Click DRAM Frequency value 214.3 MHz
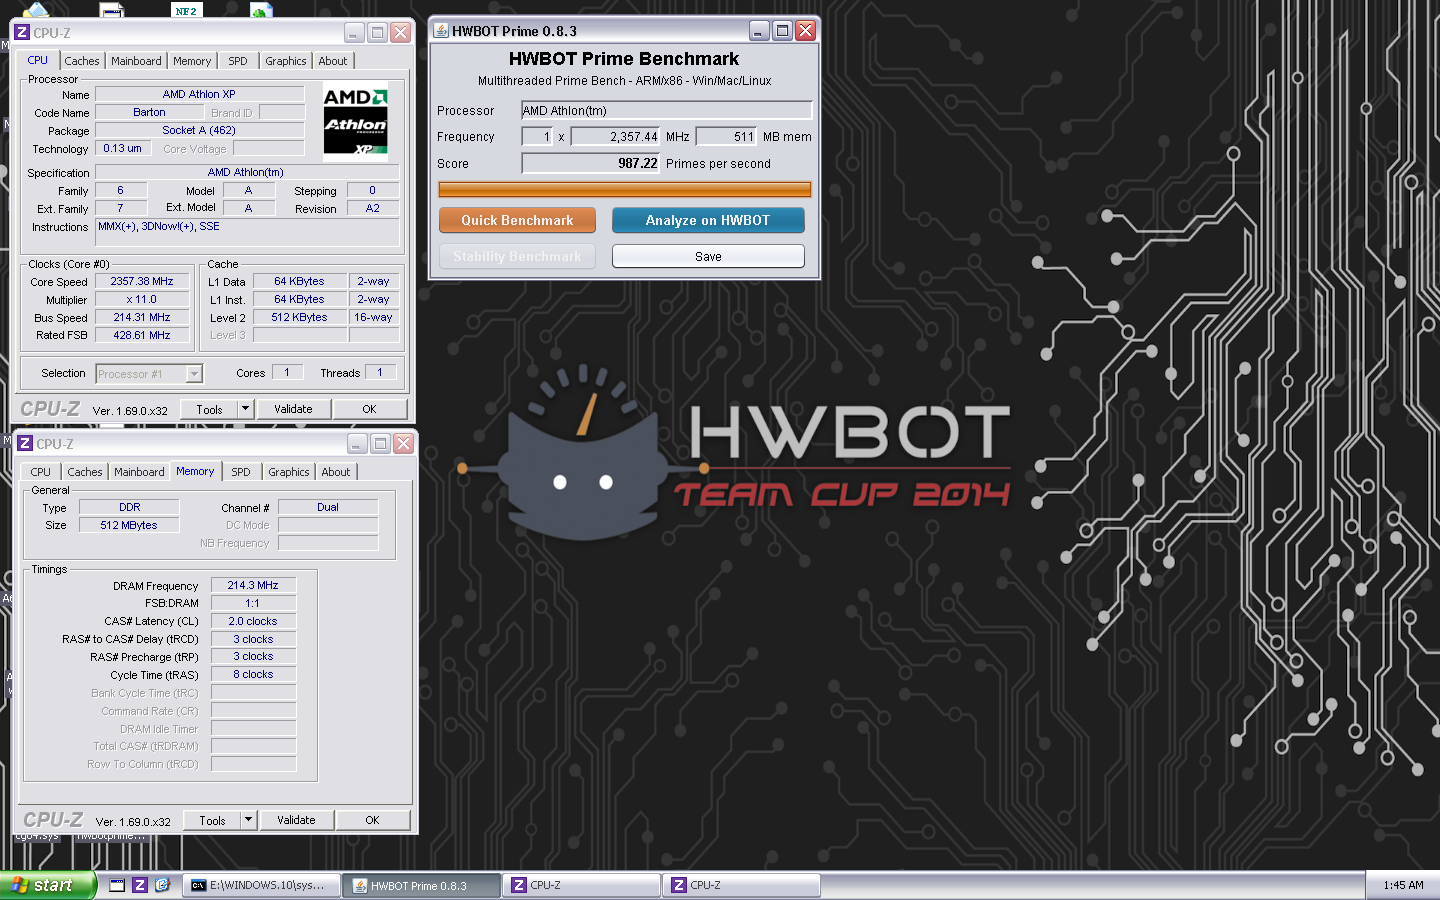Viewport: 1440px width, 900px height. pyautogui.click(x=254, y=585)
